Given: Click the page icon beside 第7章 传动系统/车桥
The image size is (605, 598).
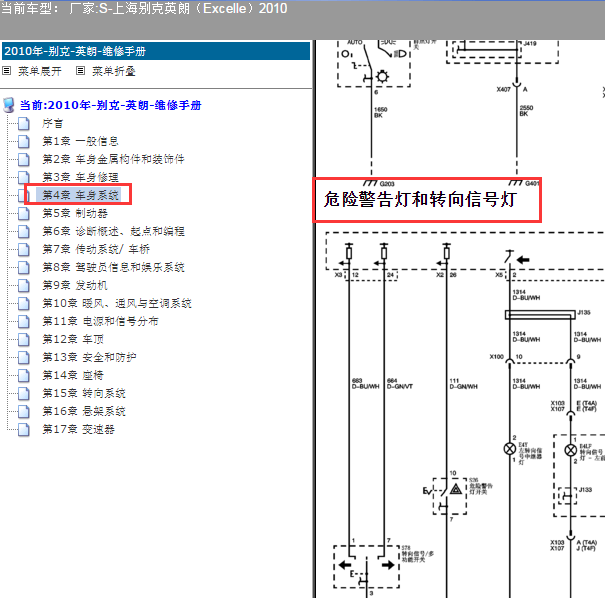Looking at the screenshot, I should (24, 249).
